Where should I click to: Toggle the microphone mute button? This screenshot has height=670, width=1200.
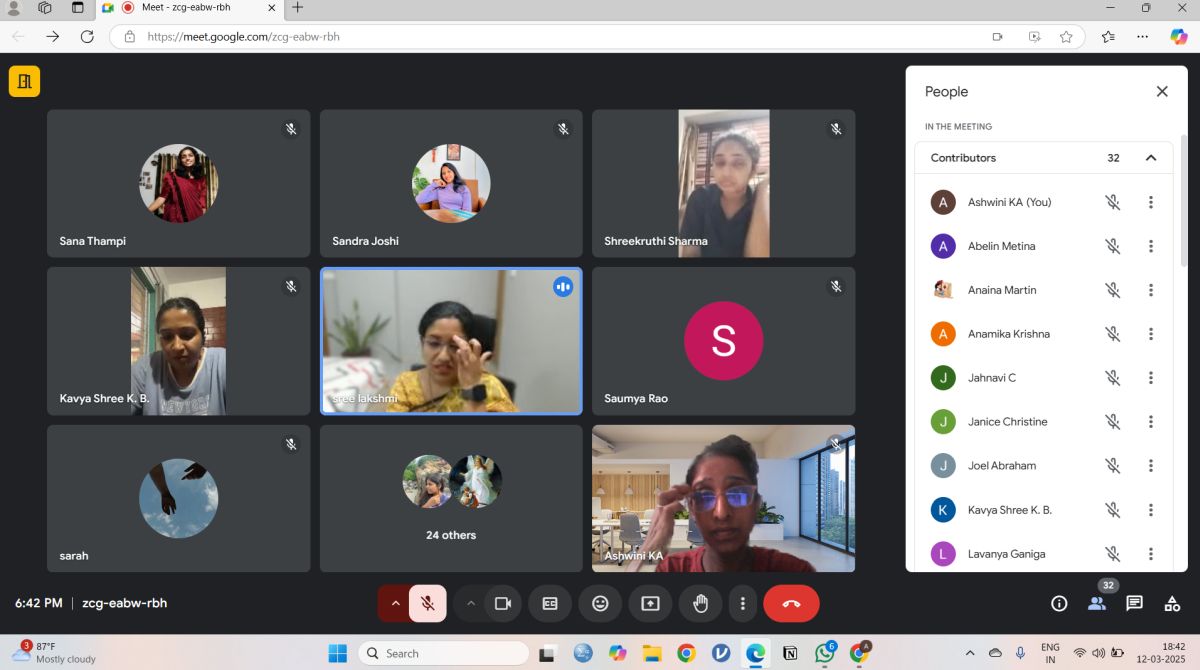(427, 603)
